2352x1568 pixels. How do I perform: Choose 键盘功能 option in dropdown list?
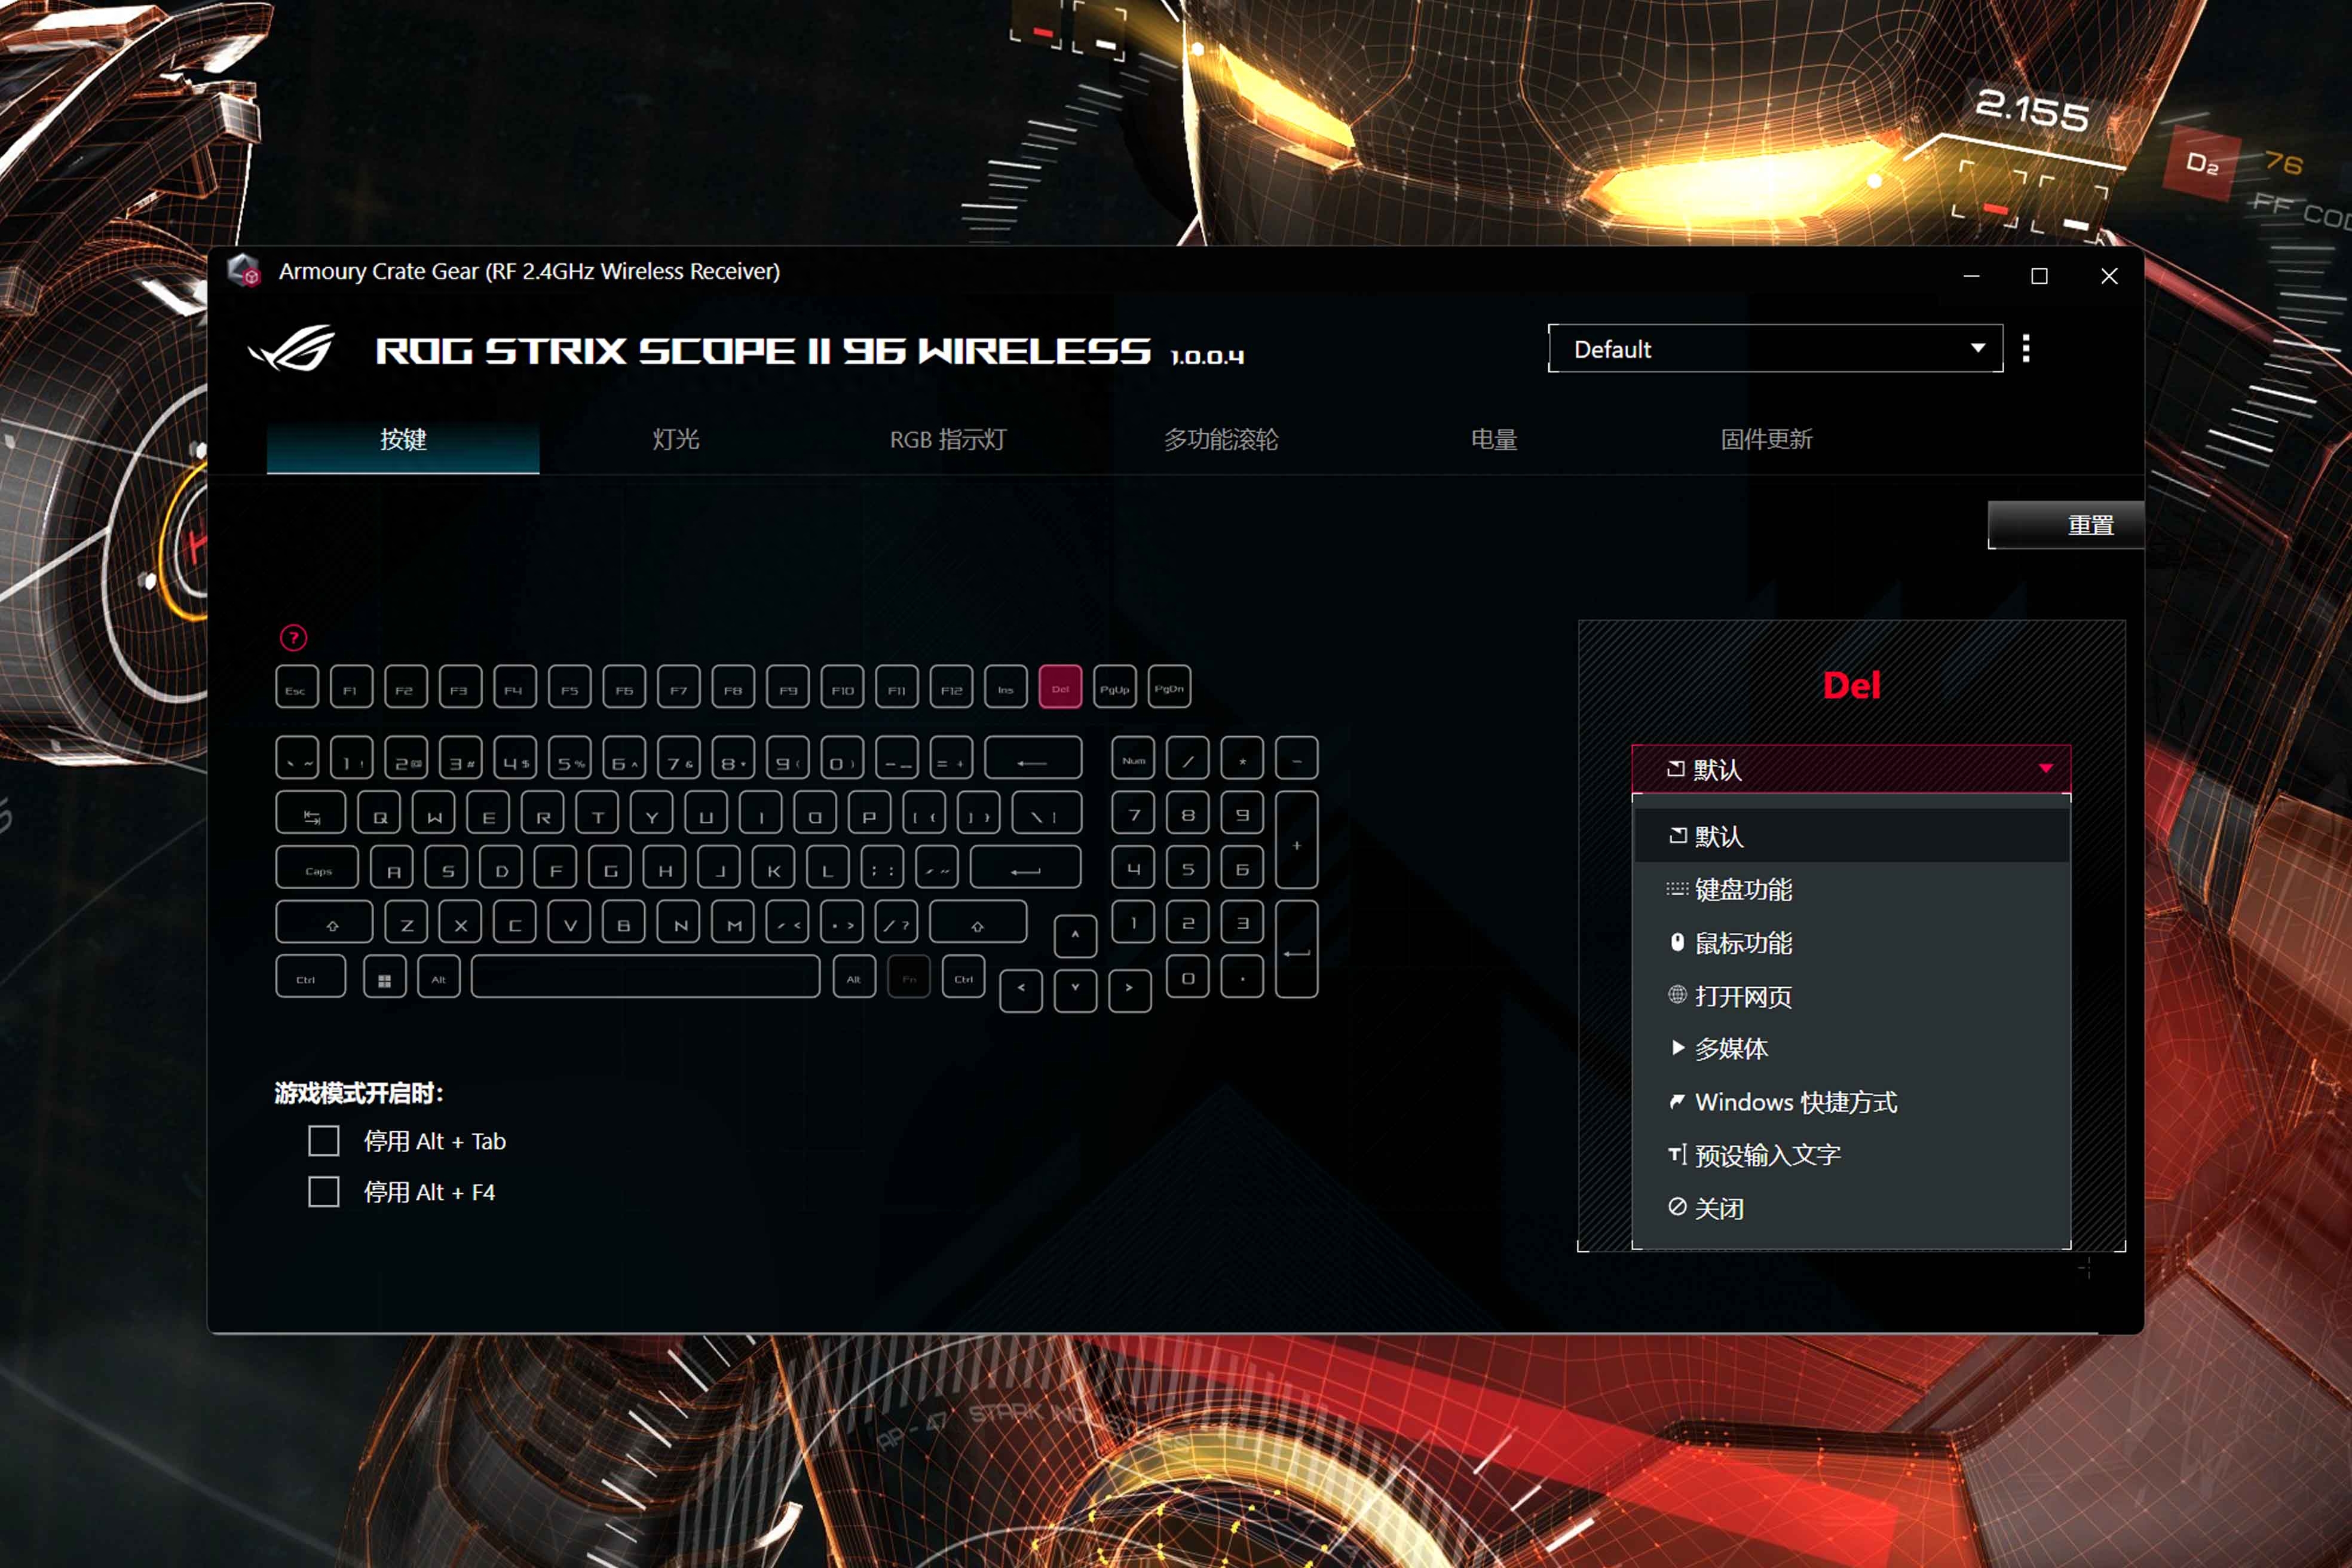coord(1851,889)
